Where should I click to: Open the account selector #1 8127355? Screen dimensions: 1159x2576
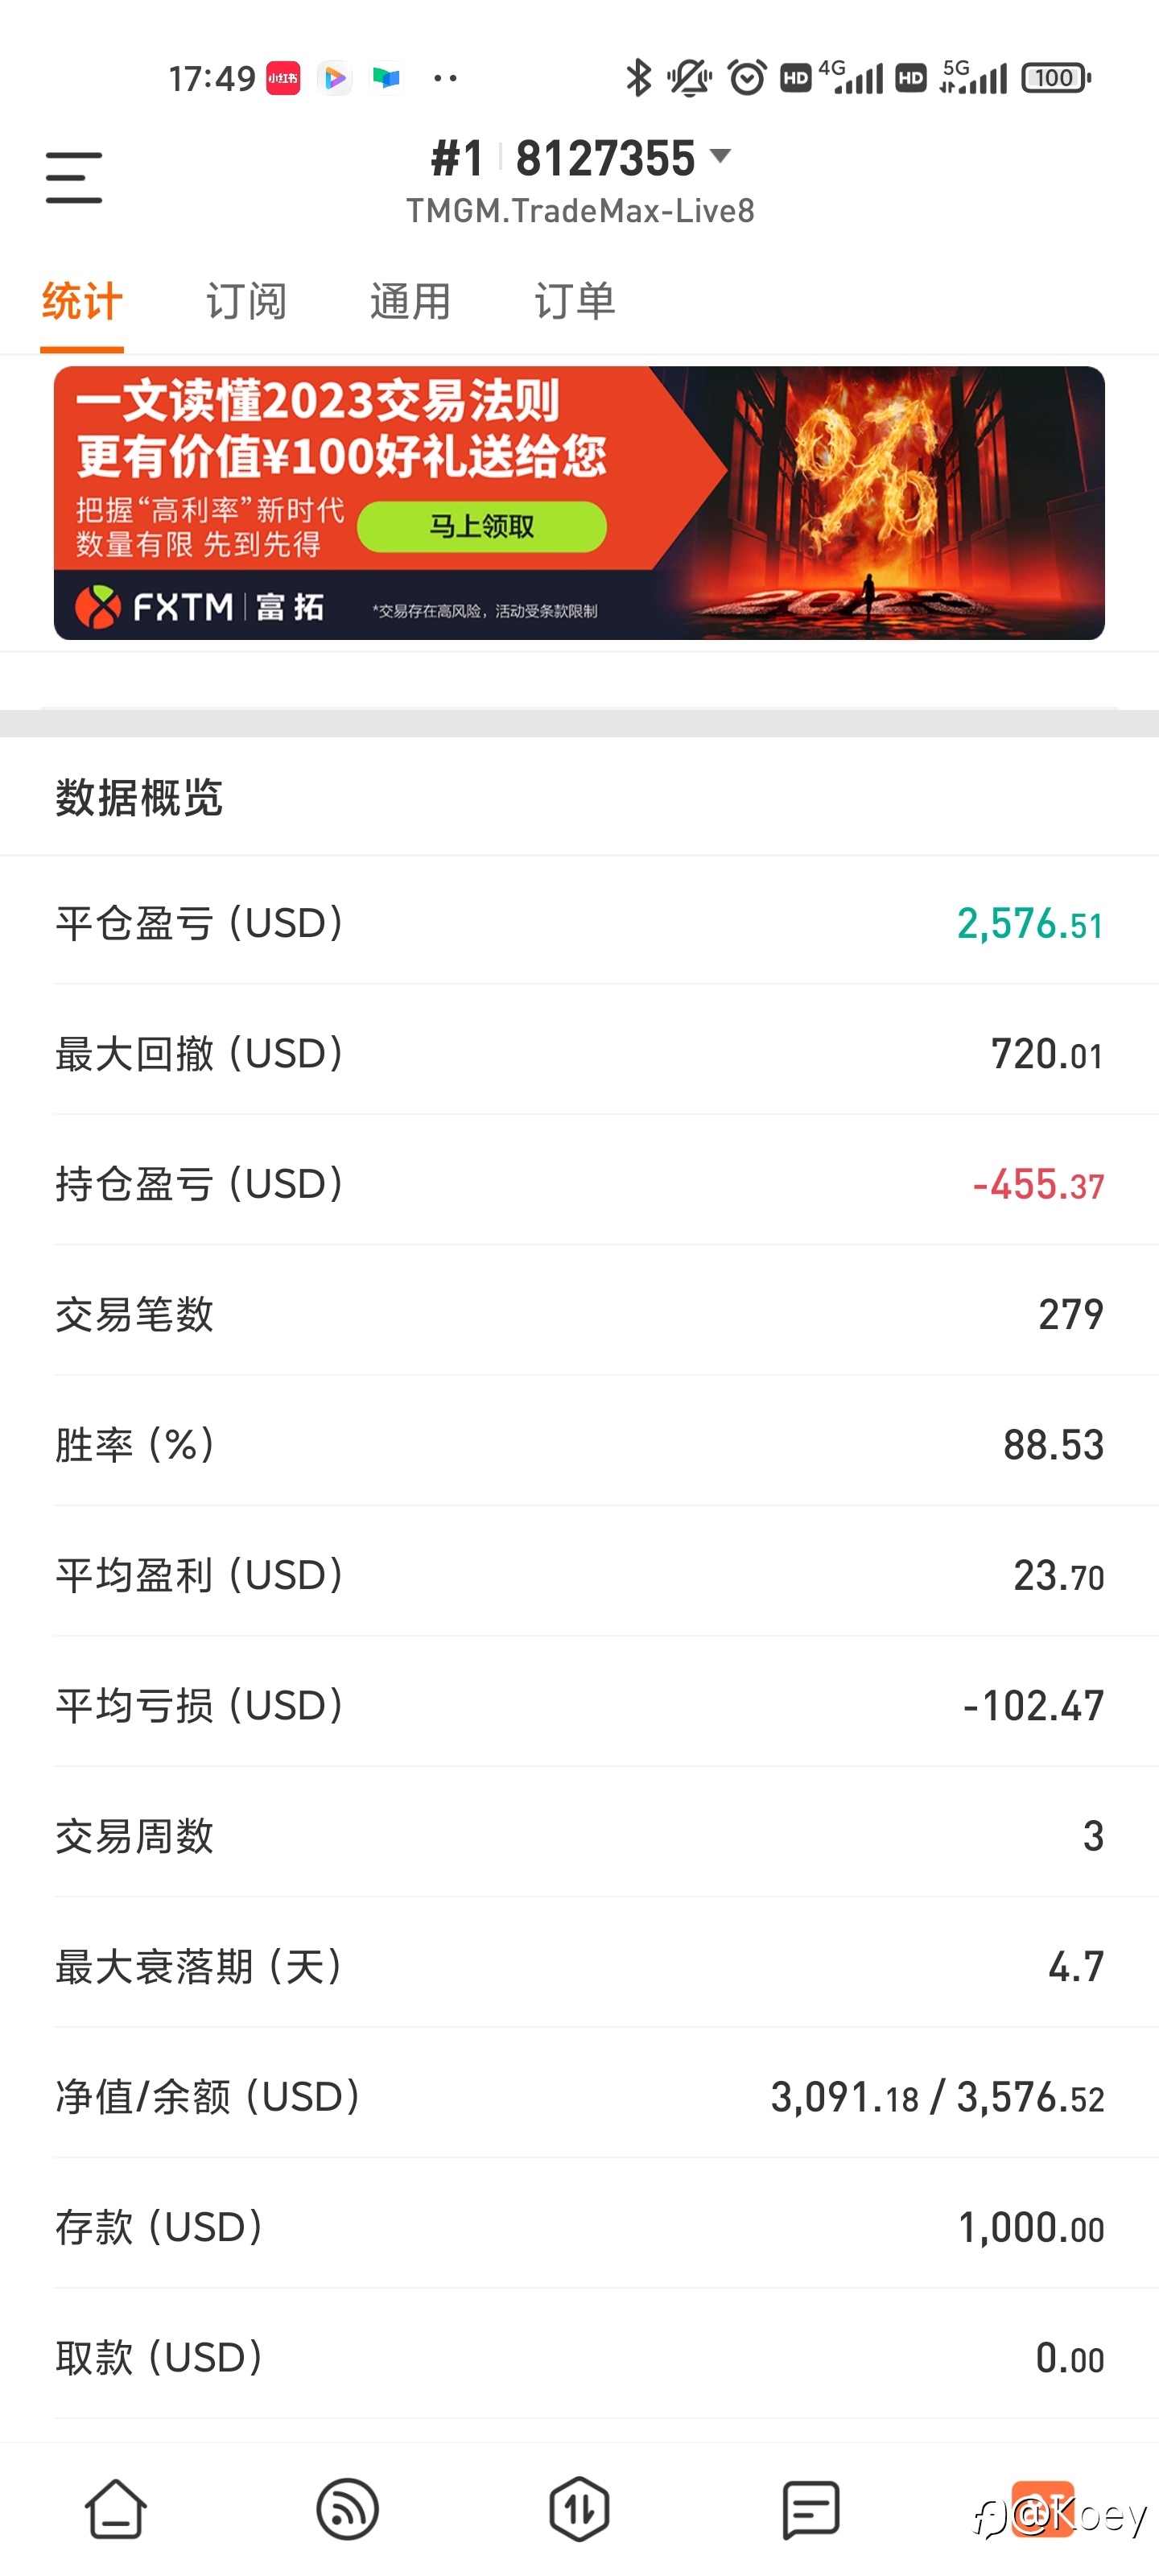click(x=581, y=158)
